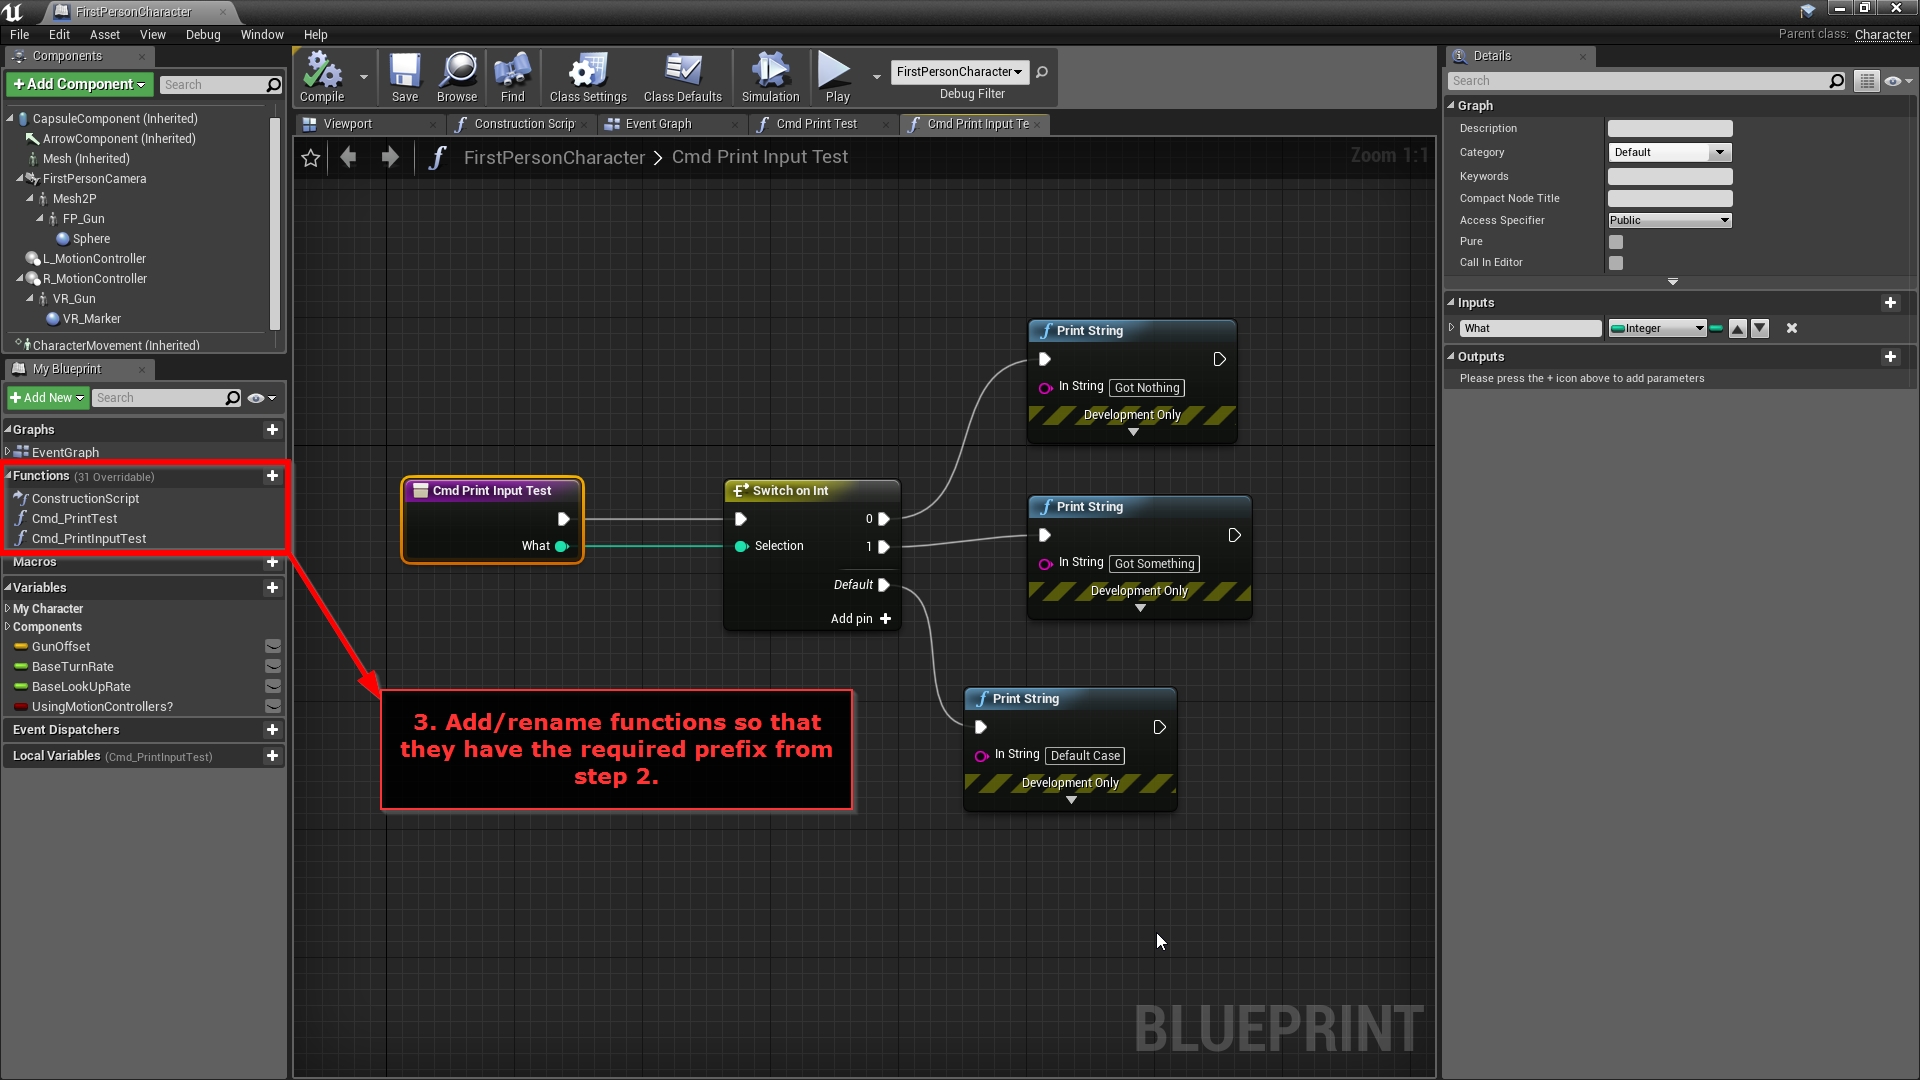Switch to the Event Graph tab
The width and height of the screenshot is (1920, 1080).
click(x=660, y=124)
